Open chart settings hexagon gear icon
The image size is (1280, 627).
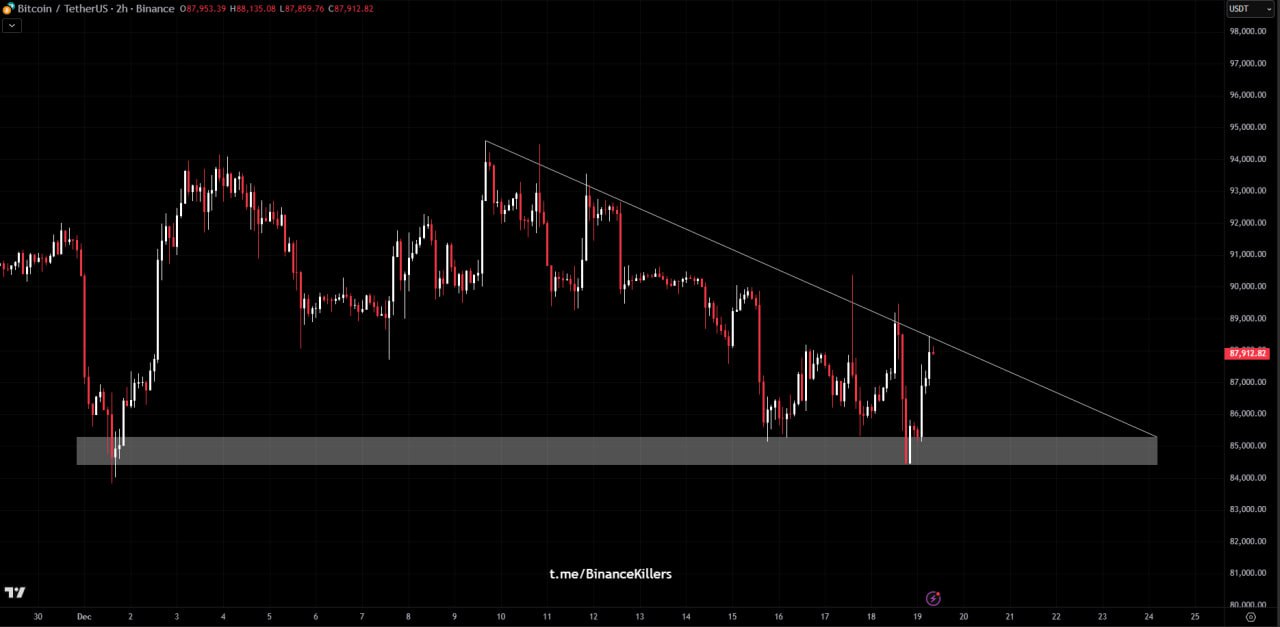point(1250,617)
